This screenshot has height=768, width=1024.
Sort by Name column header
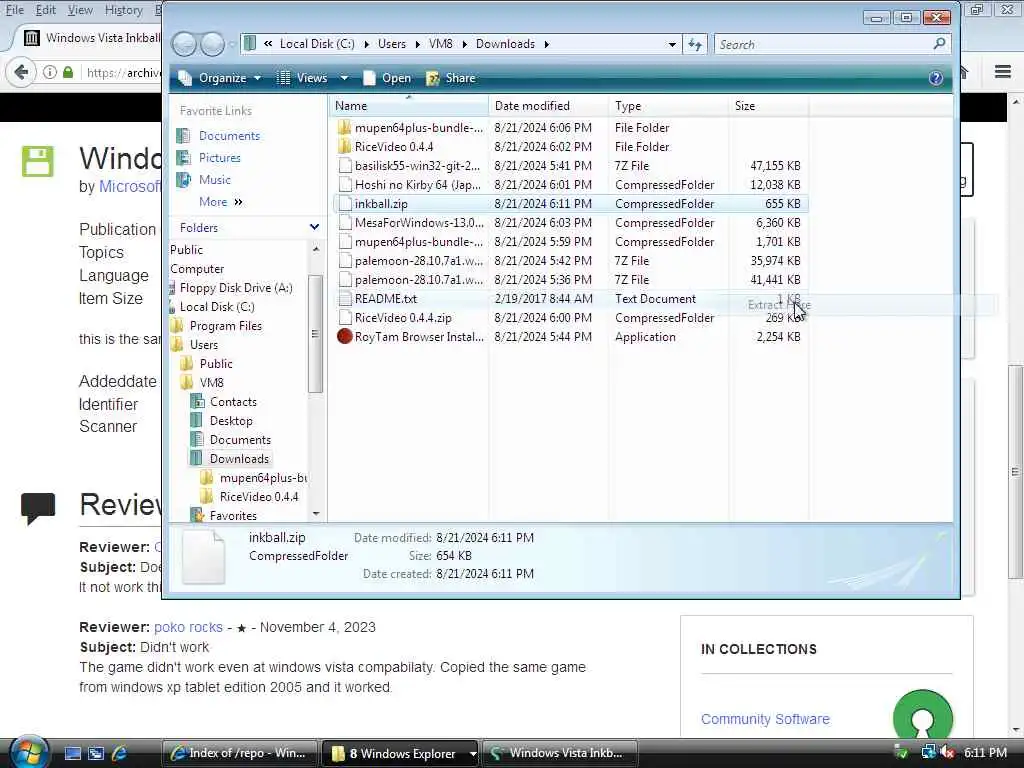409,106
